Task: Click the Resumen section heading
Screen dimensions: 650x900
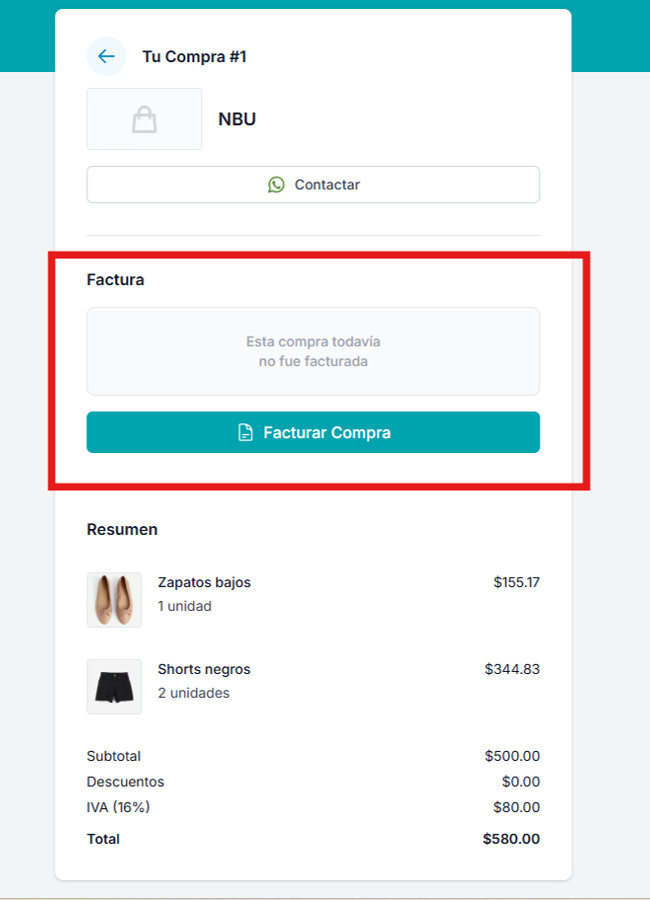Action: 122,529
